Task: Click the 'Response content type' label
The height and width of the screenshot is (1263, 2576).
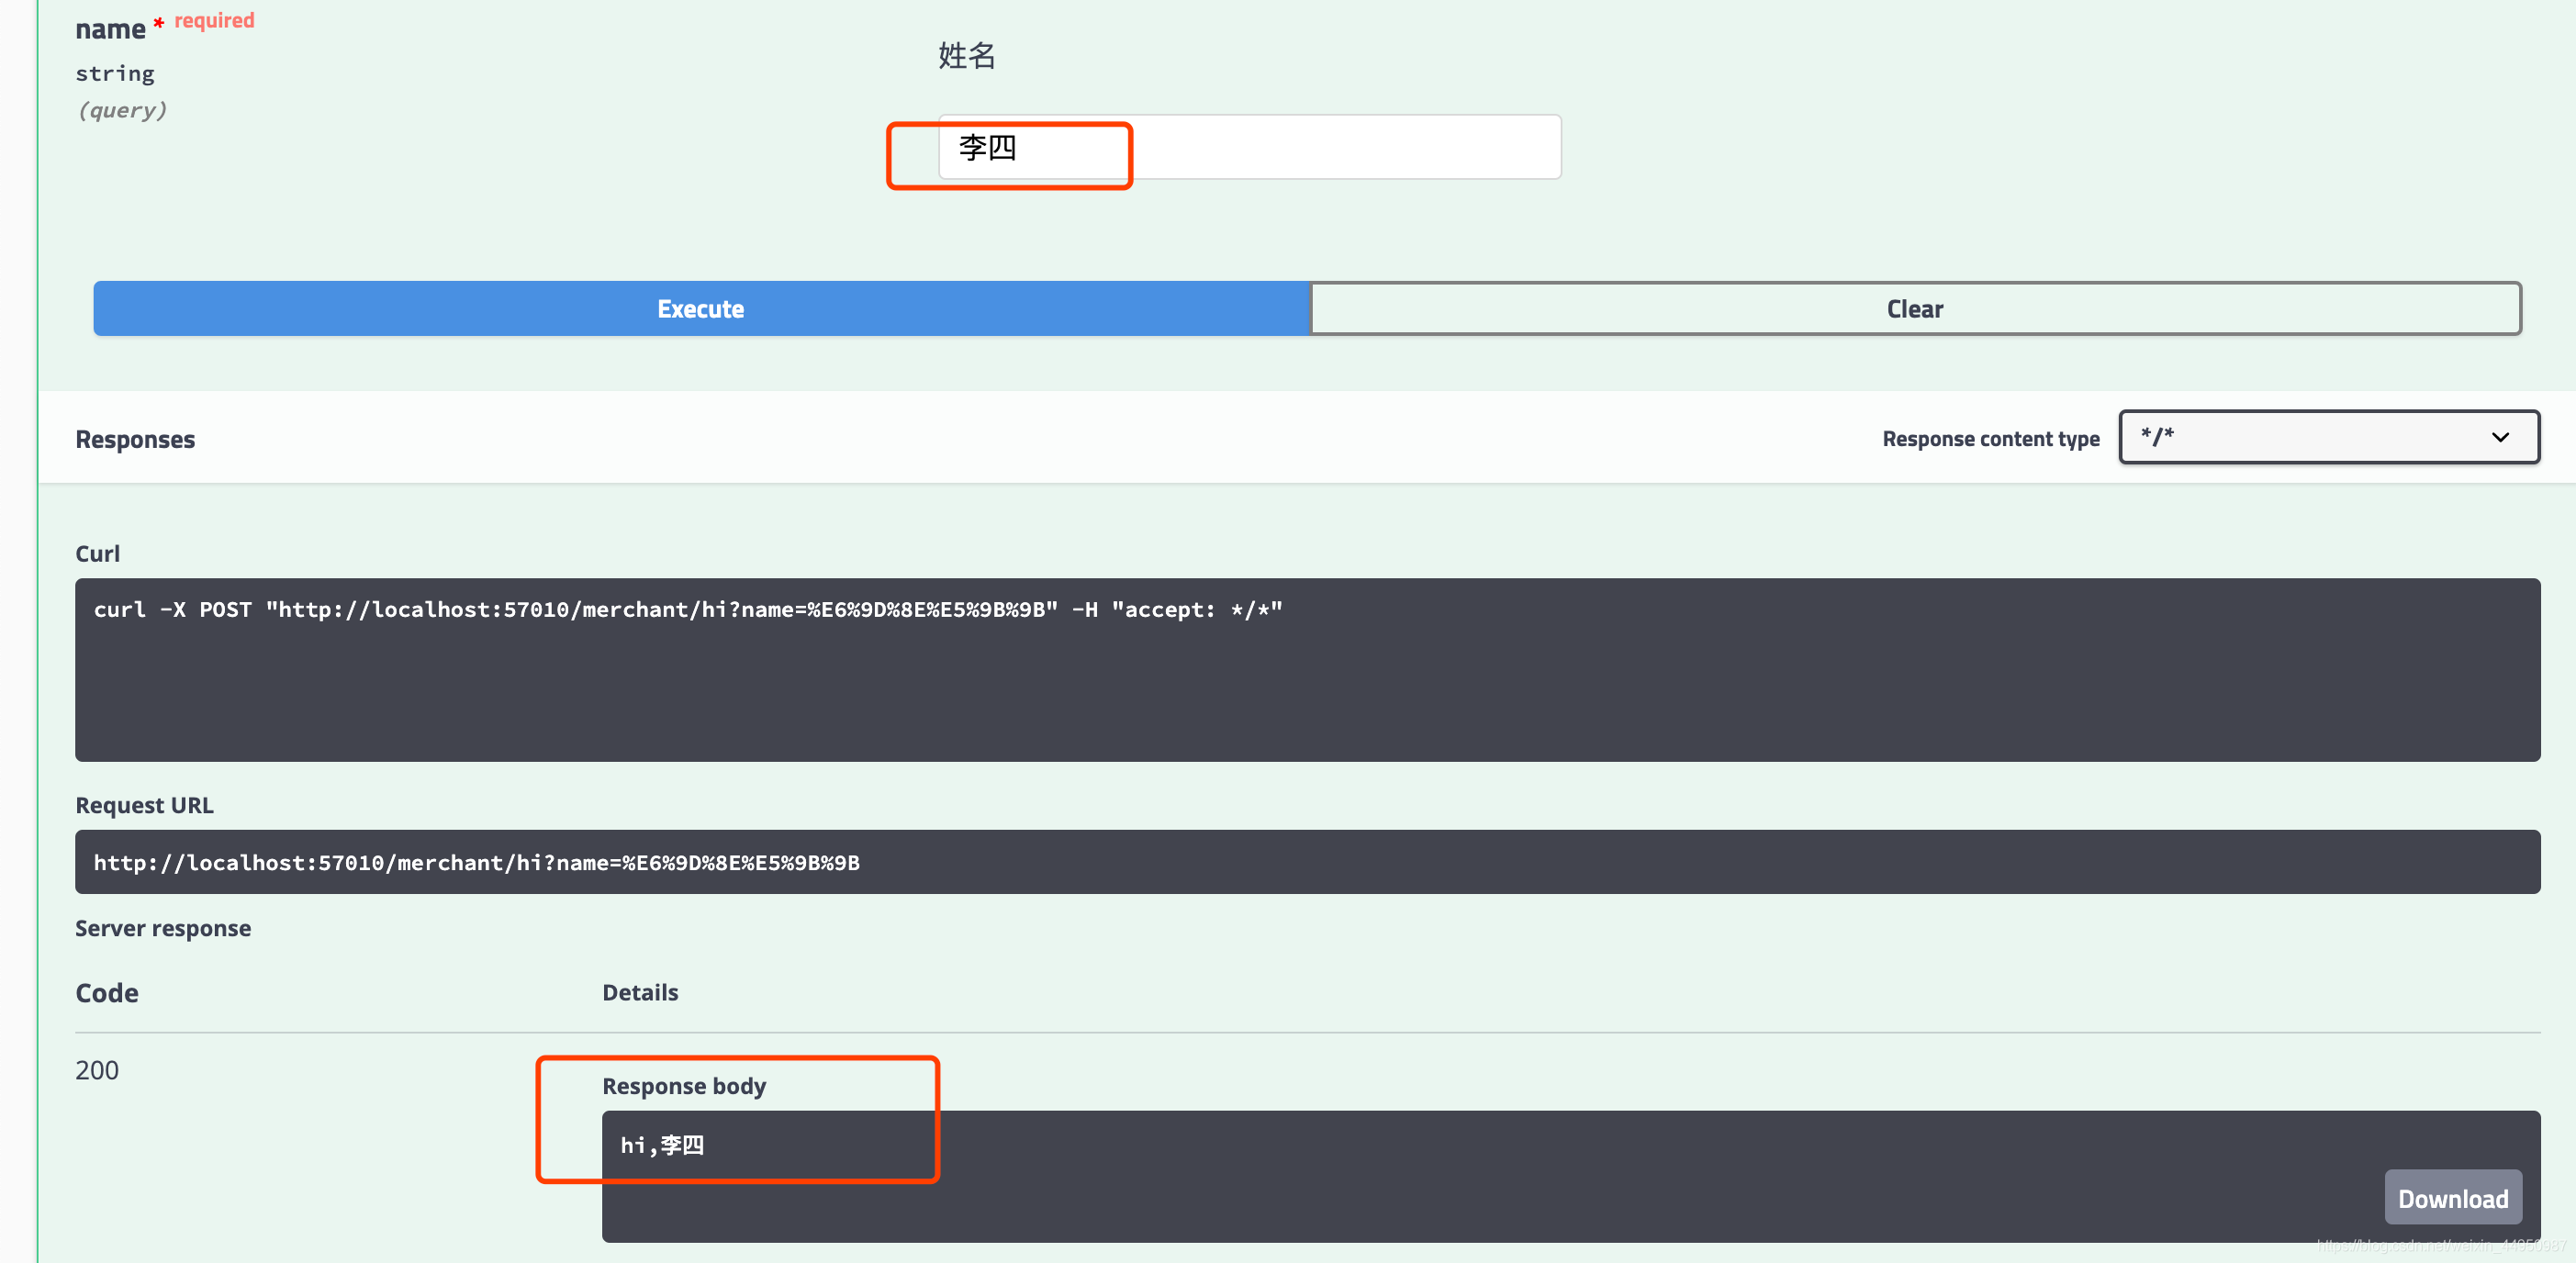Action: point(1991,439)
